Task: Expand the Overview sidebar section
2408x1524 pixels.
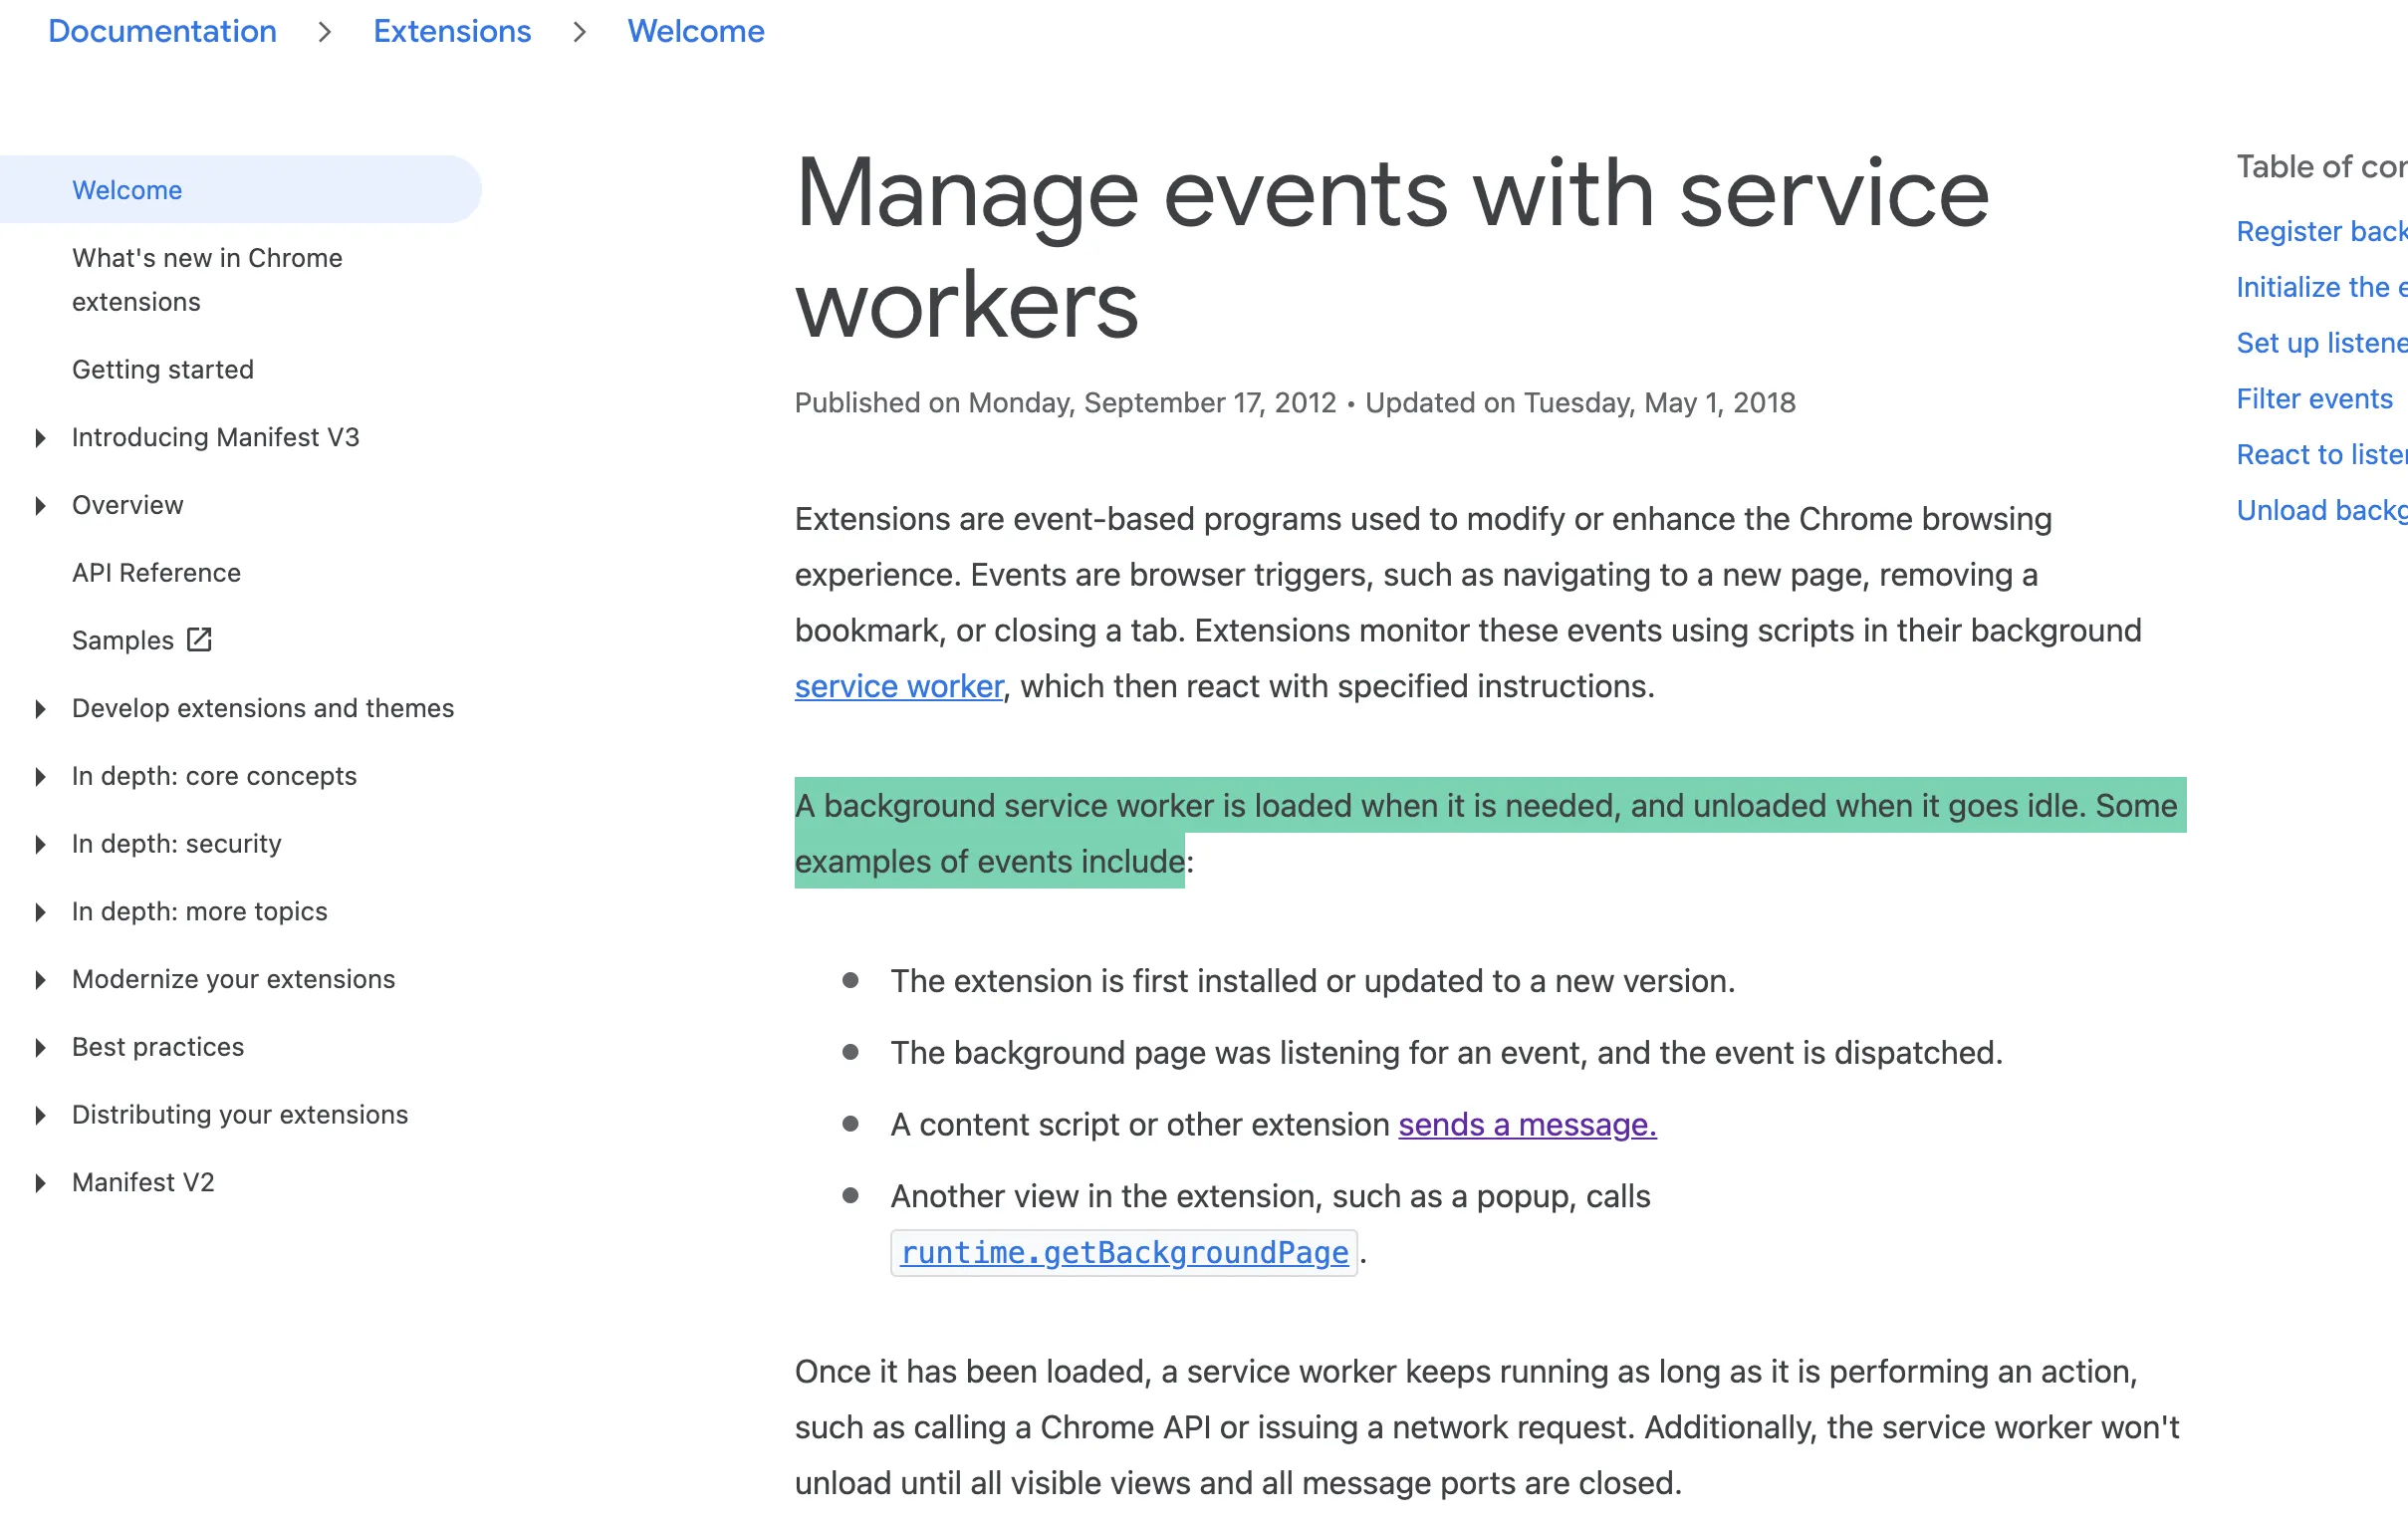Action: tap(40, 506)
